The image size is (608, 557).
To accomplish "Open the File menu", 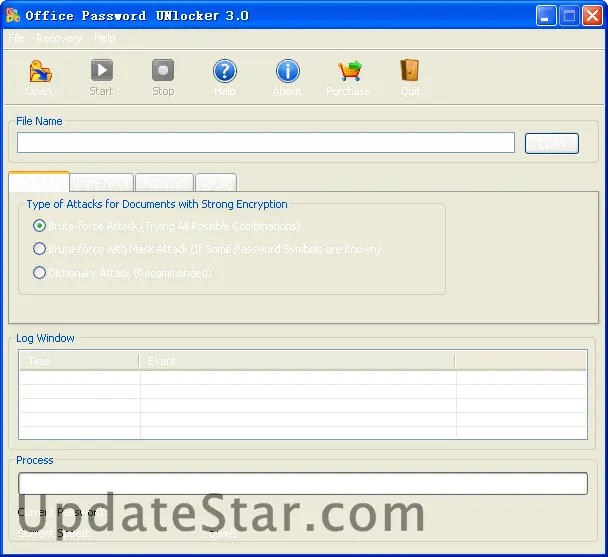I will (x=16, y=38).
